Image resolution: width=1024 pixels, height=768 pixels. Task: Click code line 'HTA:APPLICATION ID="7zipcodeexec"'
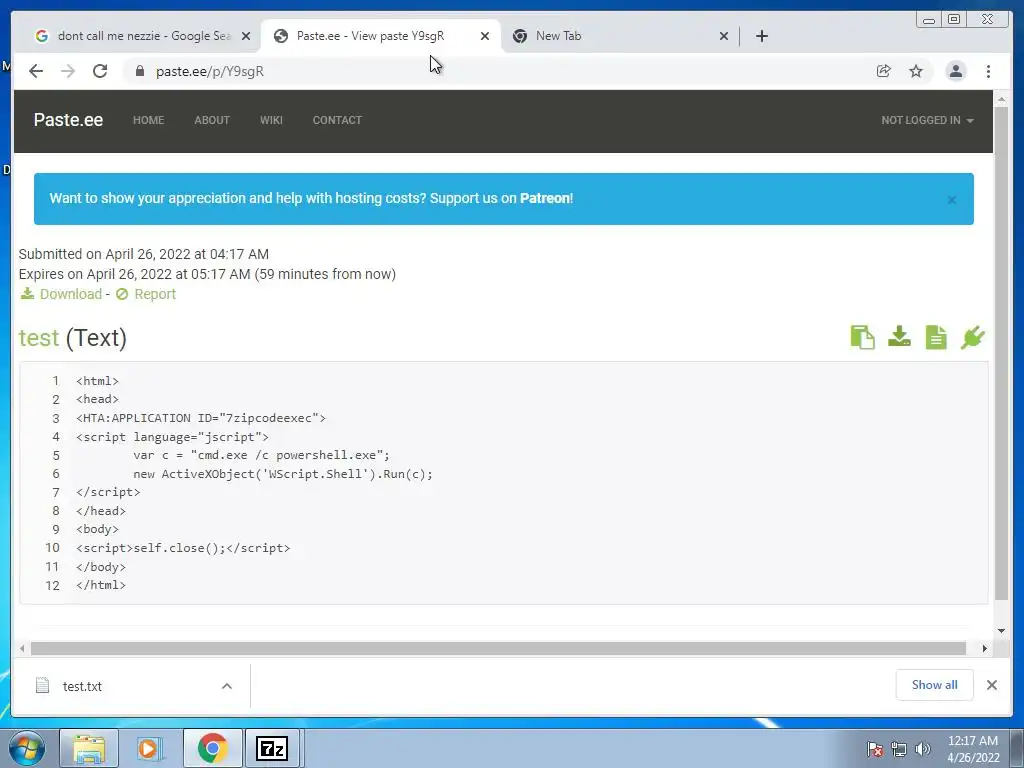[200, 418]
